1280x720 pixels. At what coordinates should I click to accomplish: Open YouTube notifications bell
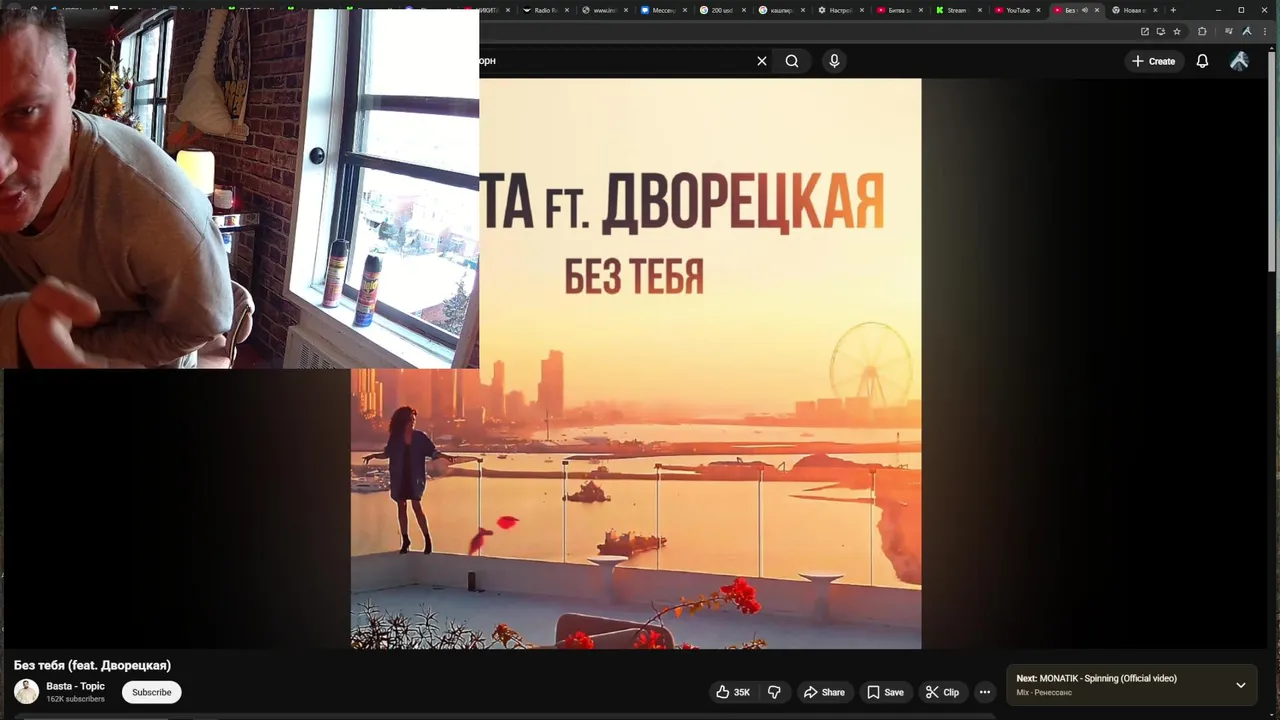pos(1202,61)
